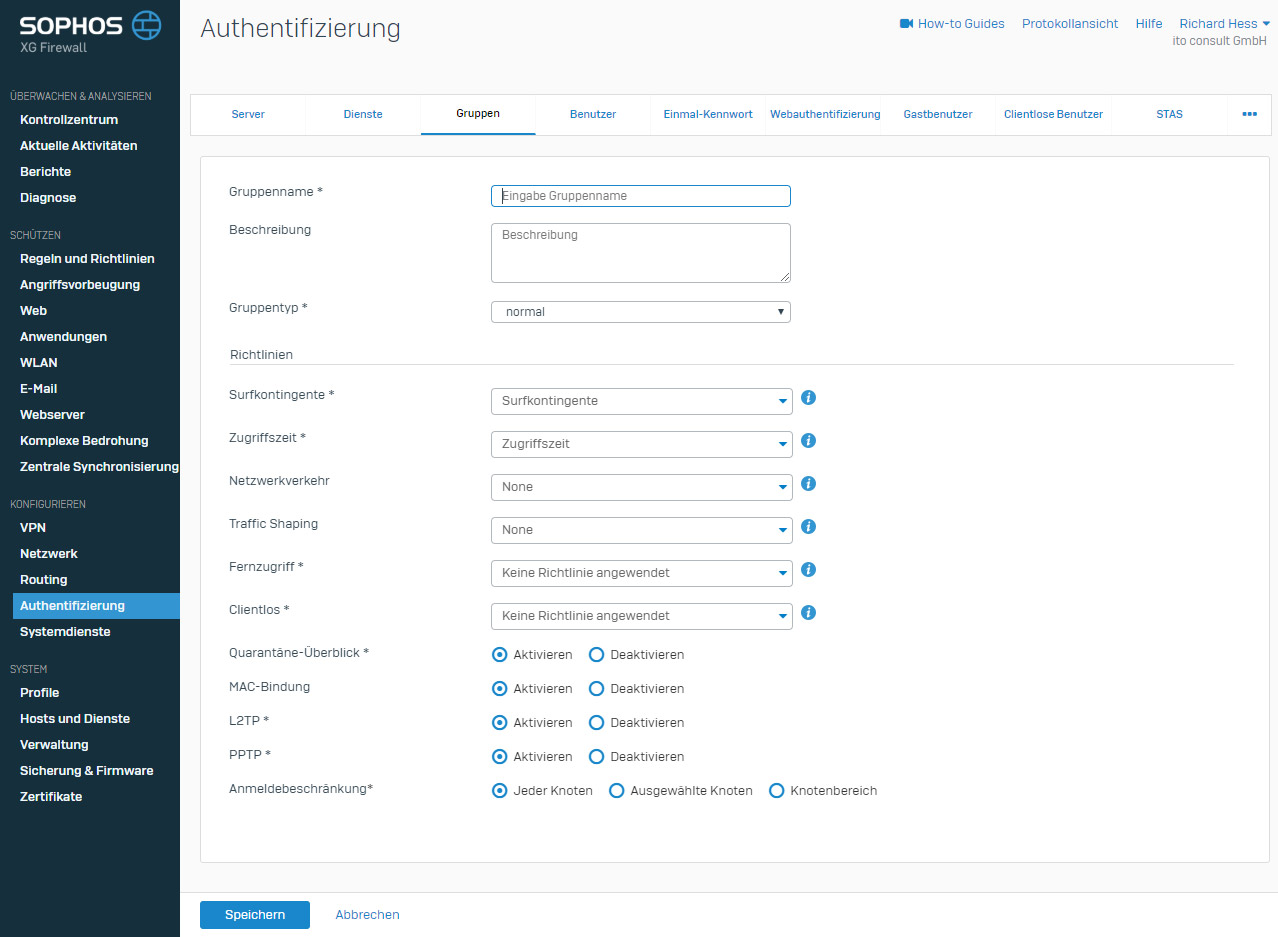Viewport: 1278px width, 937px height.
Task: Click the info icon beside Surfkontingente
Action: click(x=809, y=398)
